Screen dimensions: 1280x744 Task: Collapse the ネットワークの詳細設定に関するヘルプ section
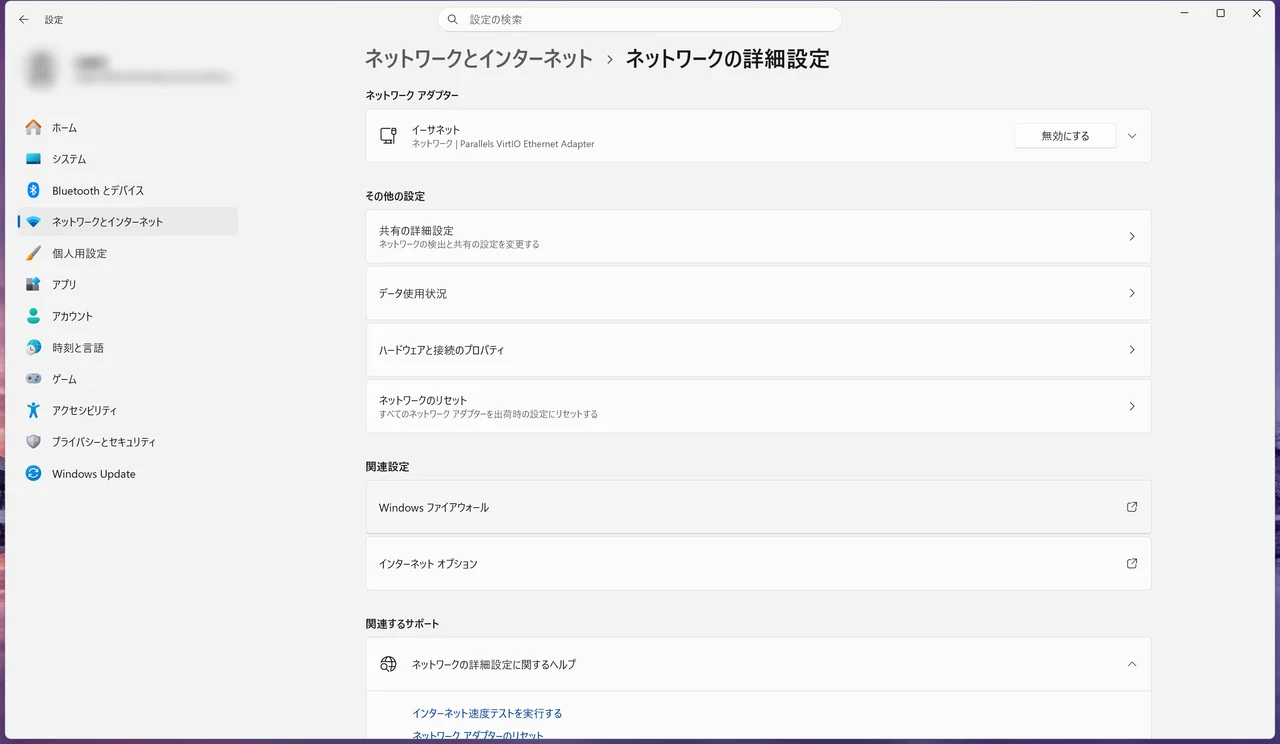pos(1132,664)
